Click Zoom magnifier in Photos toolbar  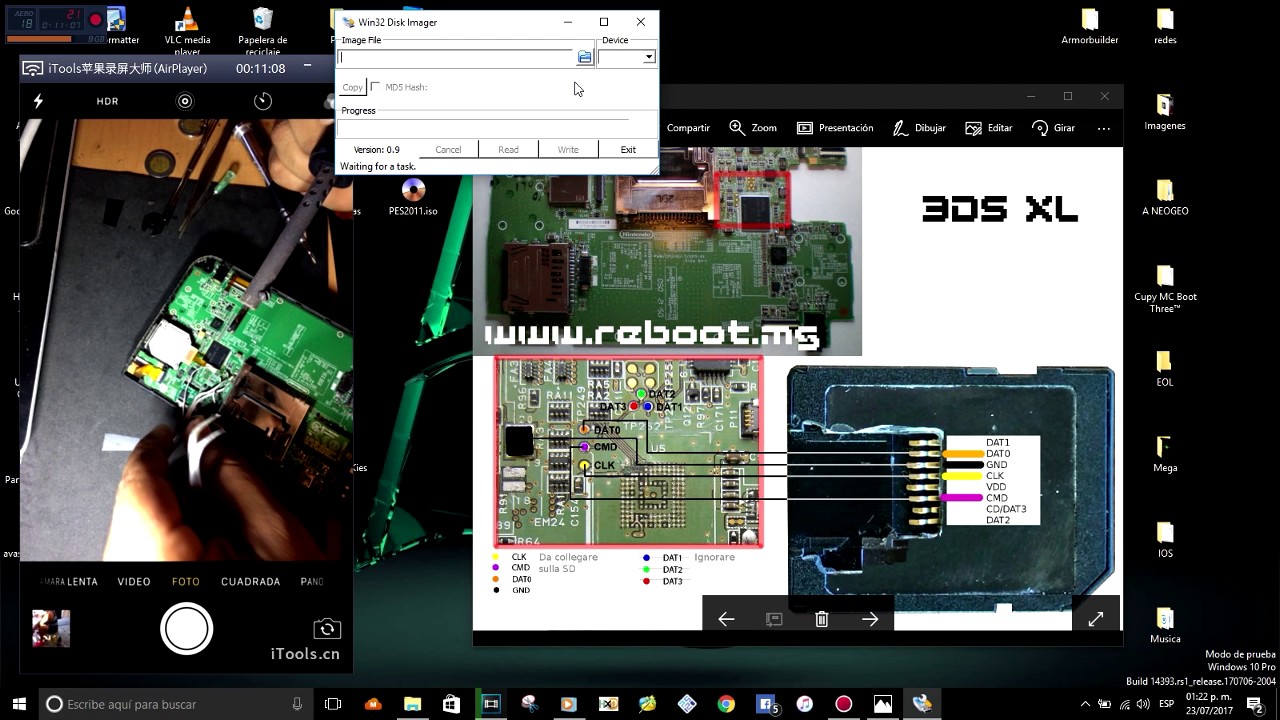753,128
